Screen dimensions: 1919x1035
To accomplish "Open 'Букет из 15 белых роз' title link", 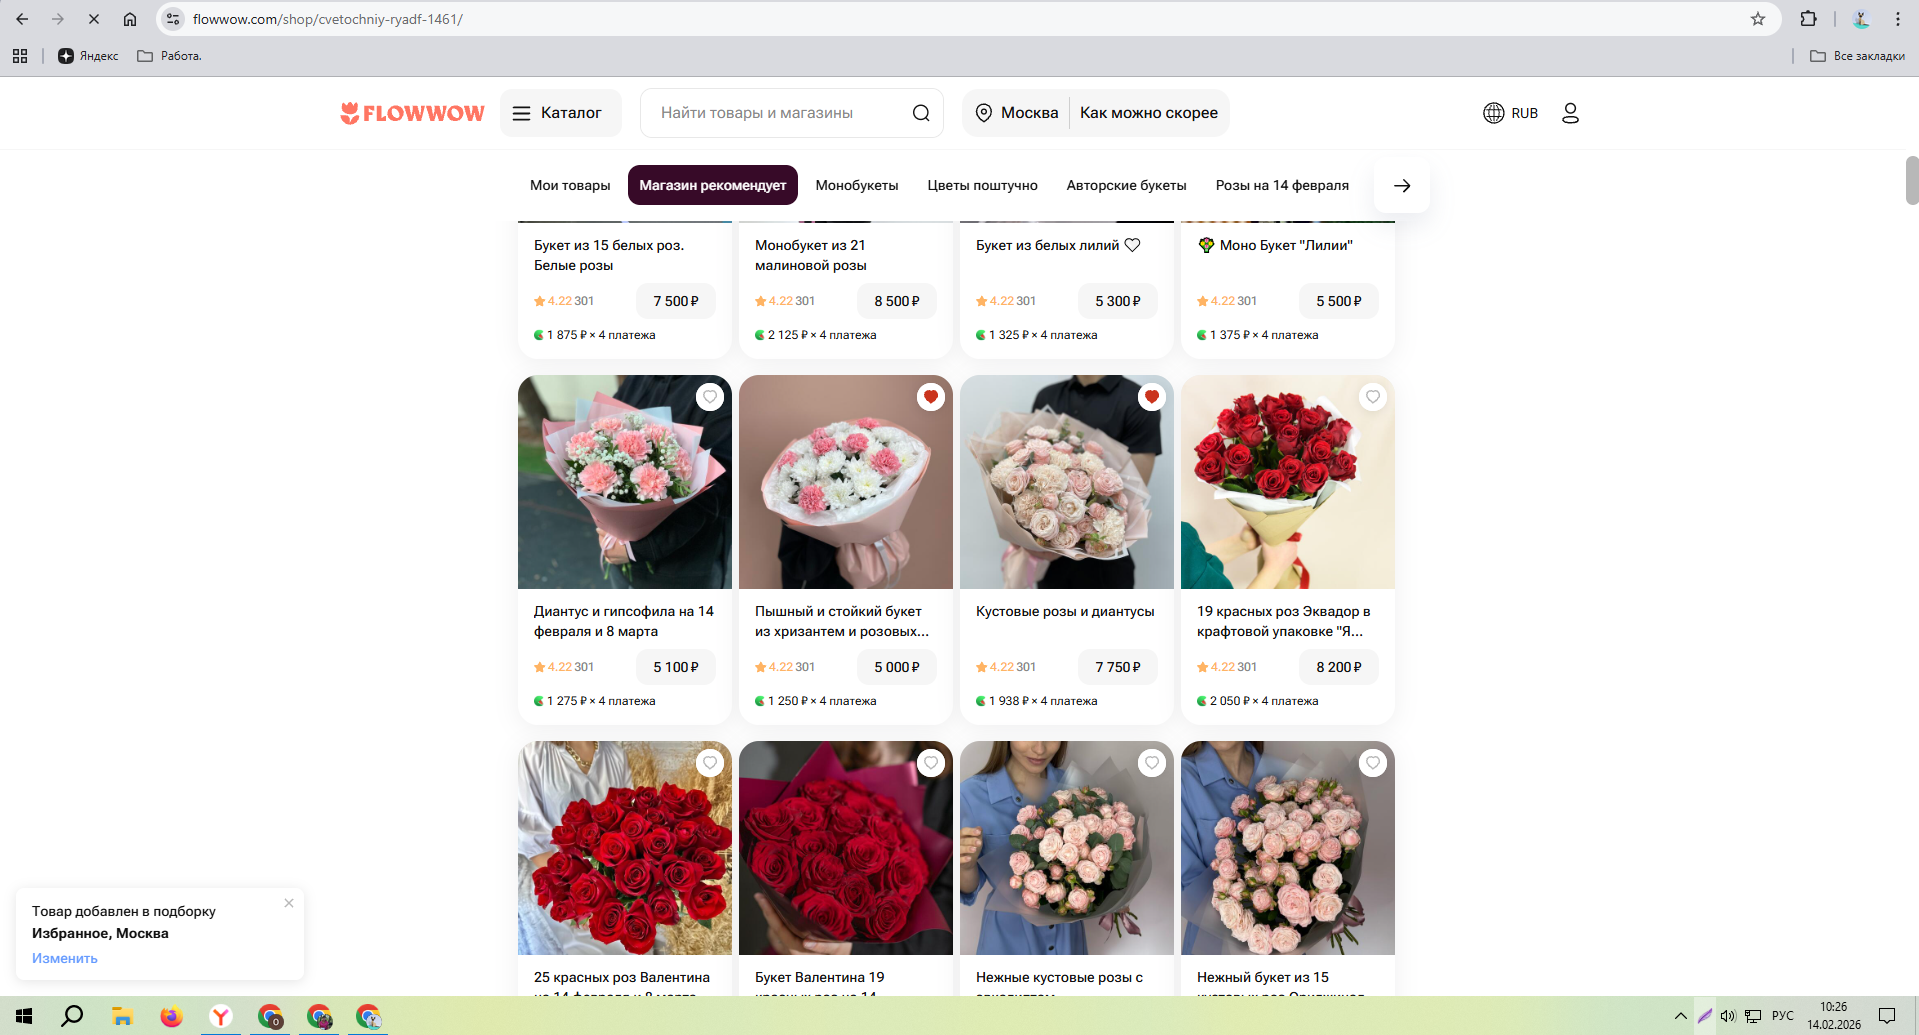I will pyautogui.click(x=609, y=255).
